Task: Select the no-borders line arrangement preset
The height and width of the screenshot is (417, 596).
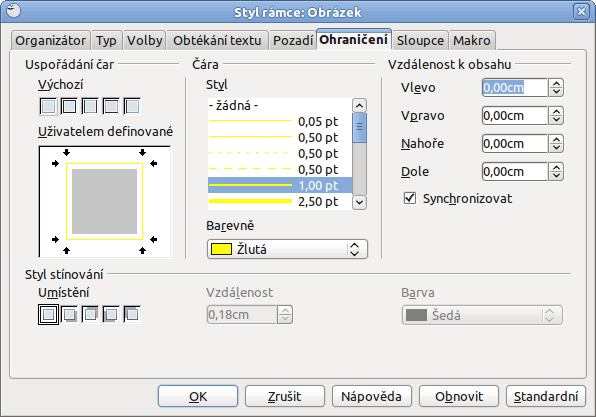Action: (x=48, y=106)
